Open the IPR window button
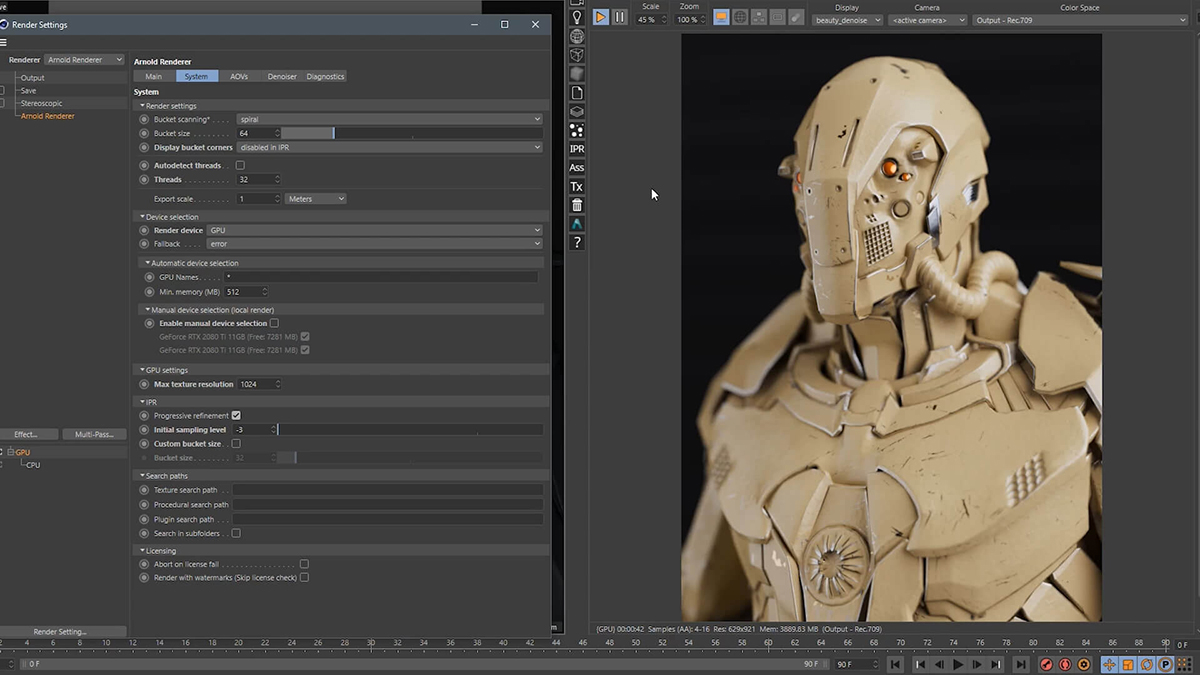 pyautogui.click(x=577, y=149)
